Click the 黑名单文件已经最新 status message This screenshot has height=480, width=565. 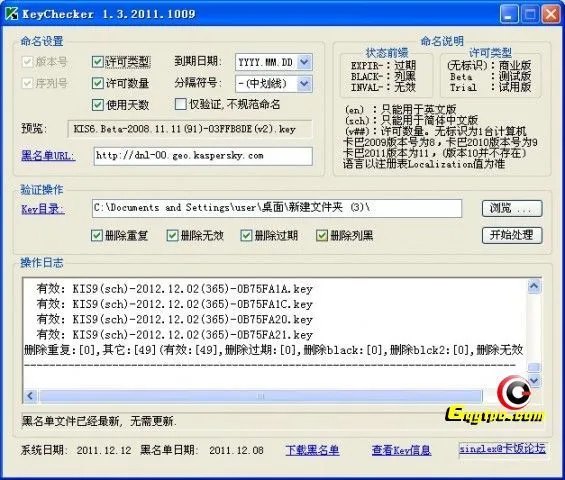pyautogui.click(x=99, y=421)
